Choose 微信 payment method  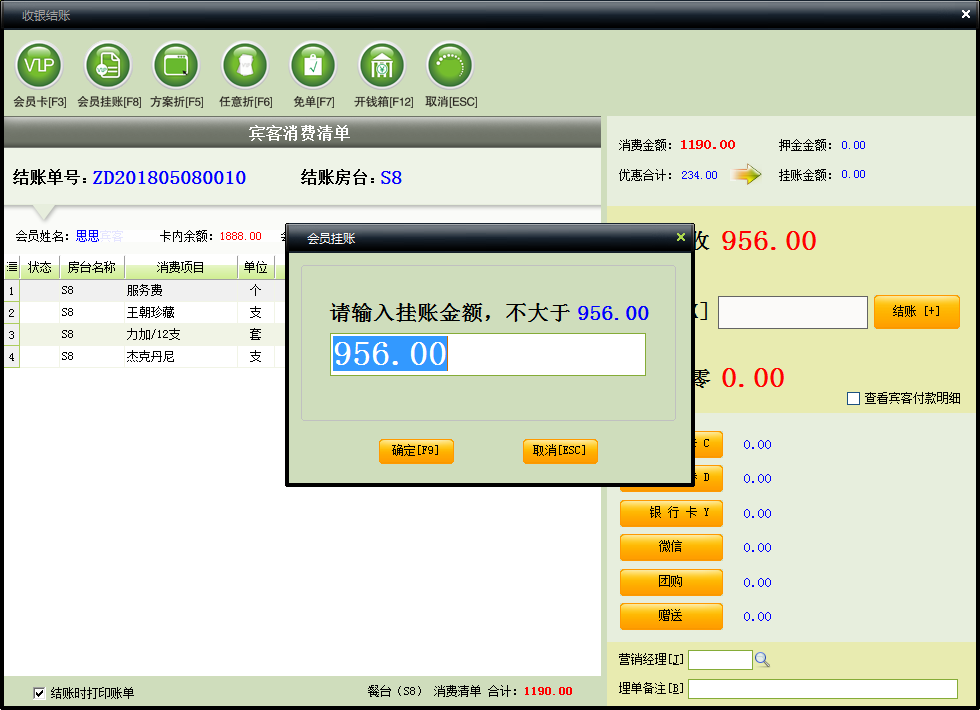click(x=671, y=547)
